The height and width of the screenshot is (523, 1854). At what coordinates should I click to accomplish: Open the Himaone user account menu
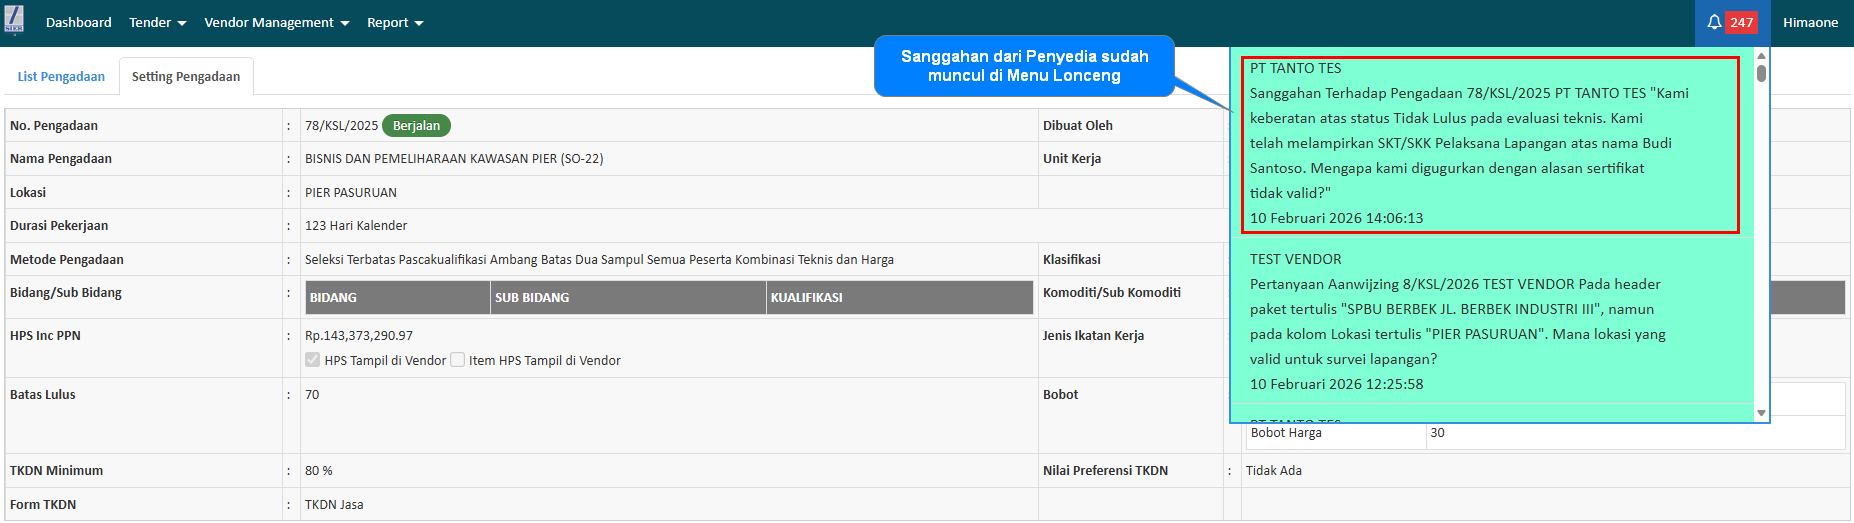click(1810, 22)
